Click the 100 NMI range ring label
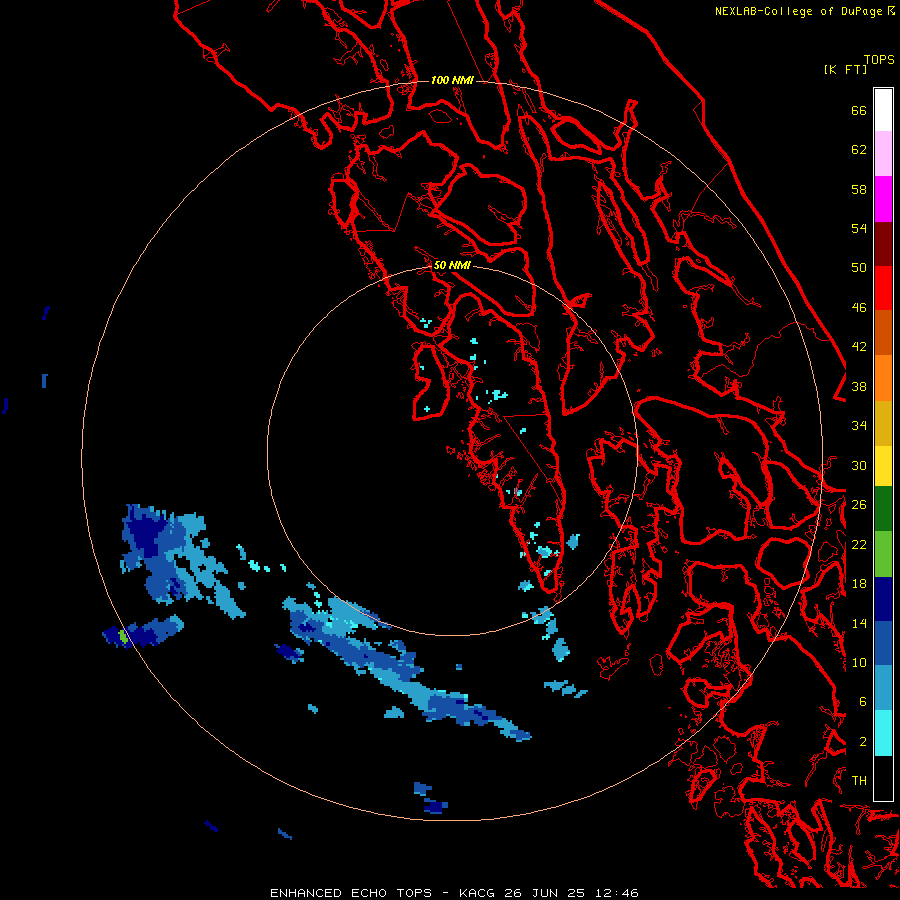Screen dimensions: 900x900 [x=452, y=80]
